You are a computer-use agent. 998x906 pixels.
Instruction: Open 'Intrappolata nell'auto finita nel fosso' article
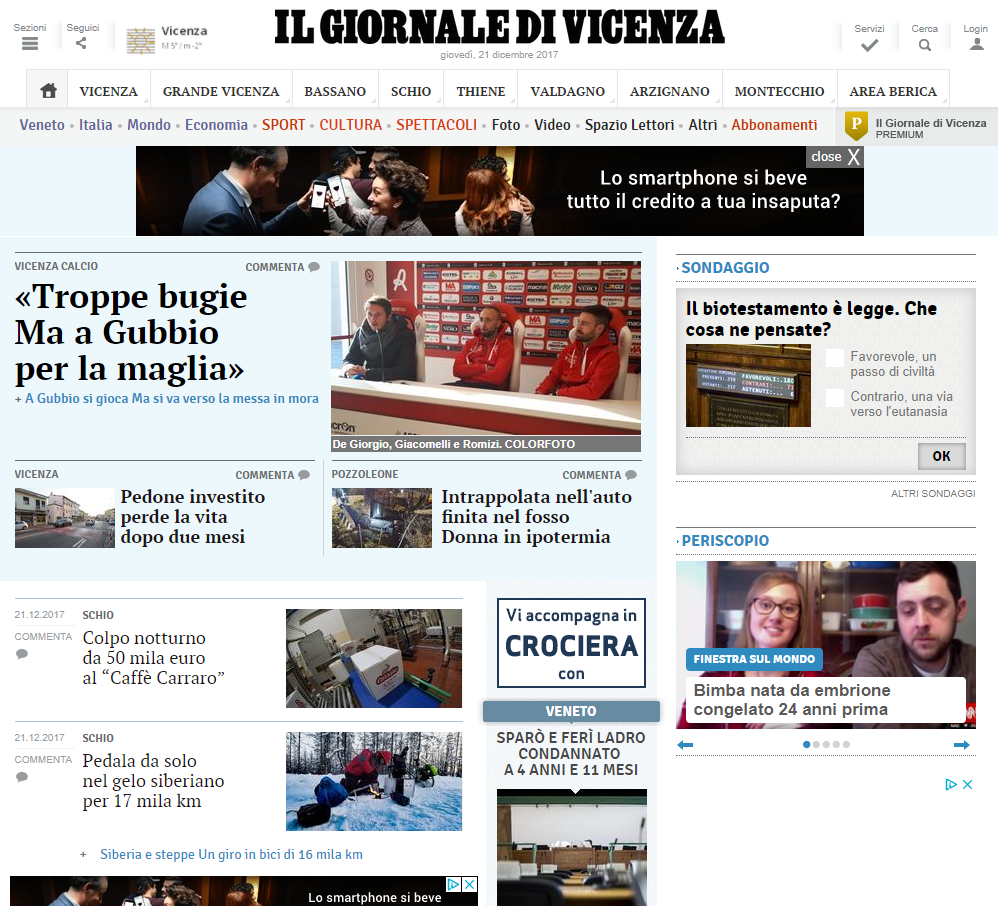[537, 517]
